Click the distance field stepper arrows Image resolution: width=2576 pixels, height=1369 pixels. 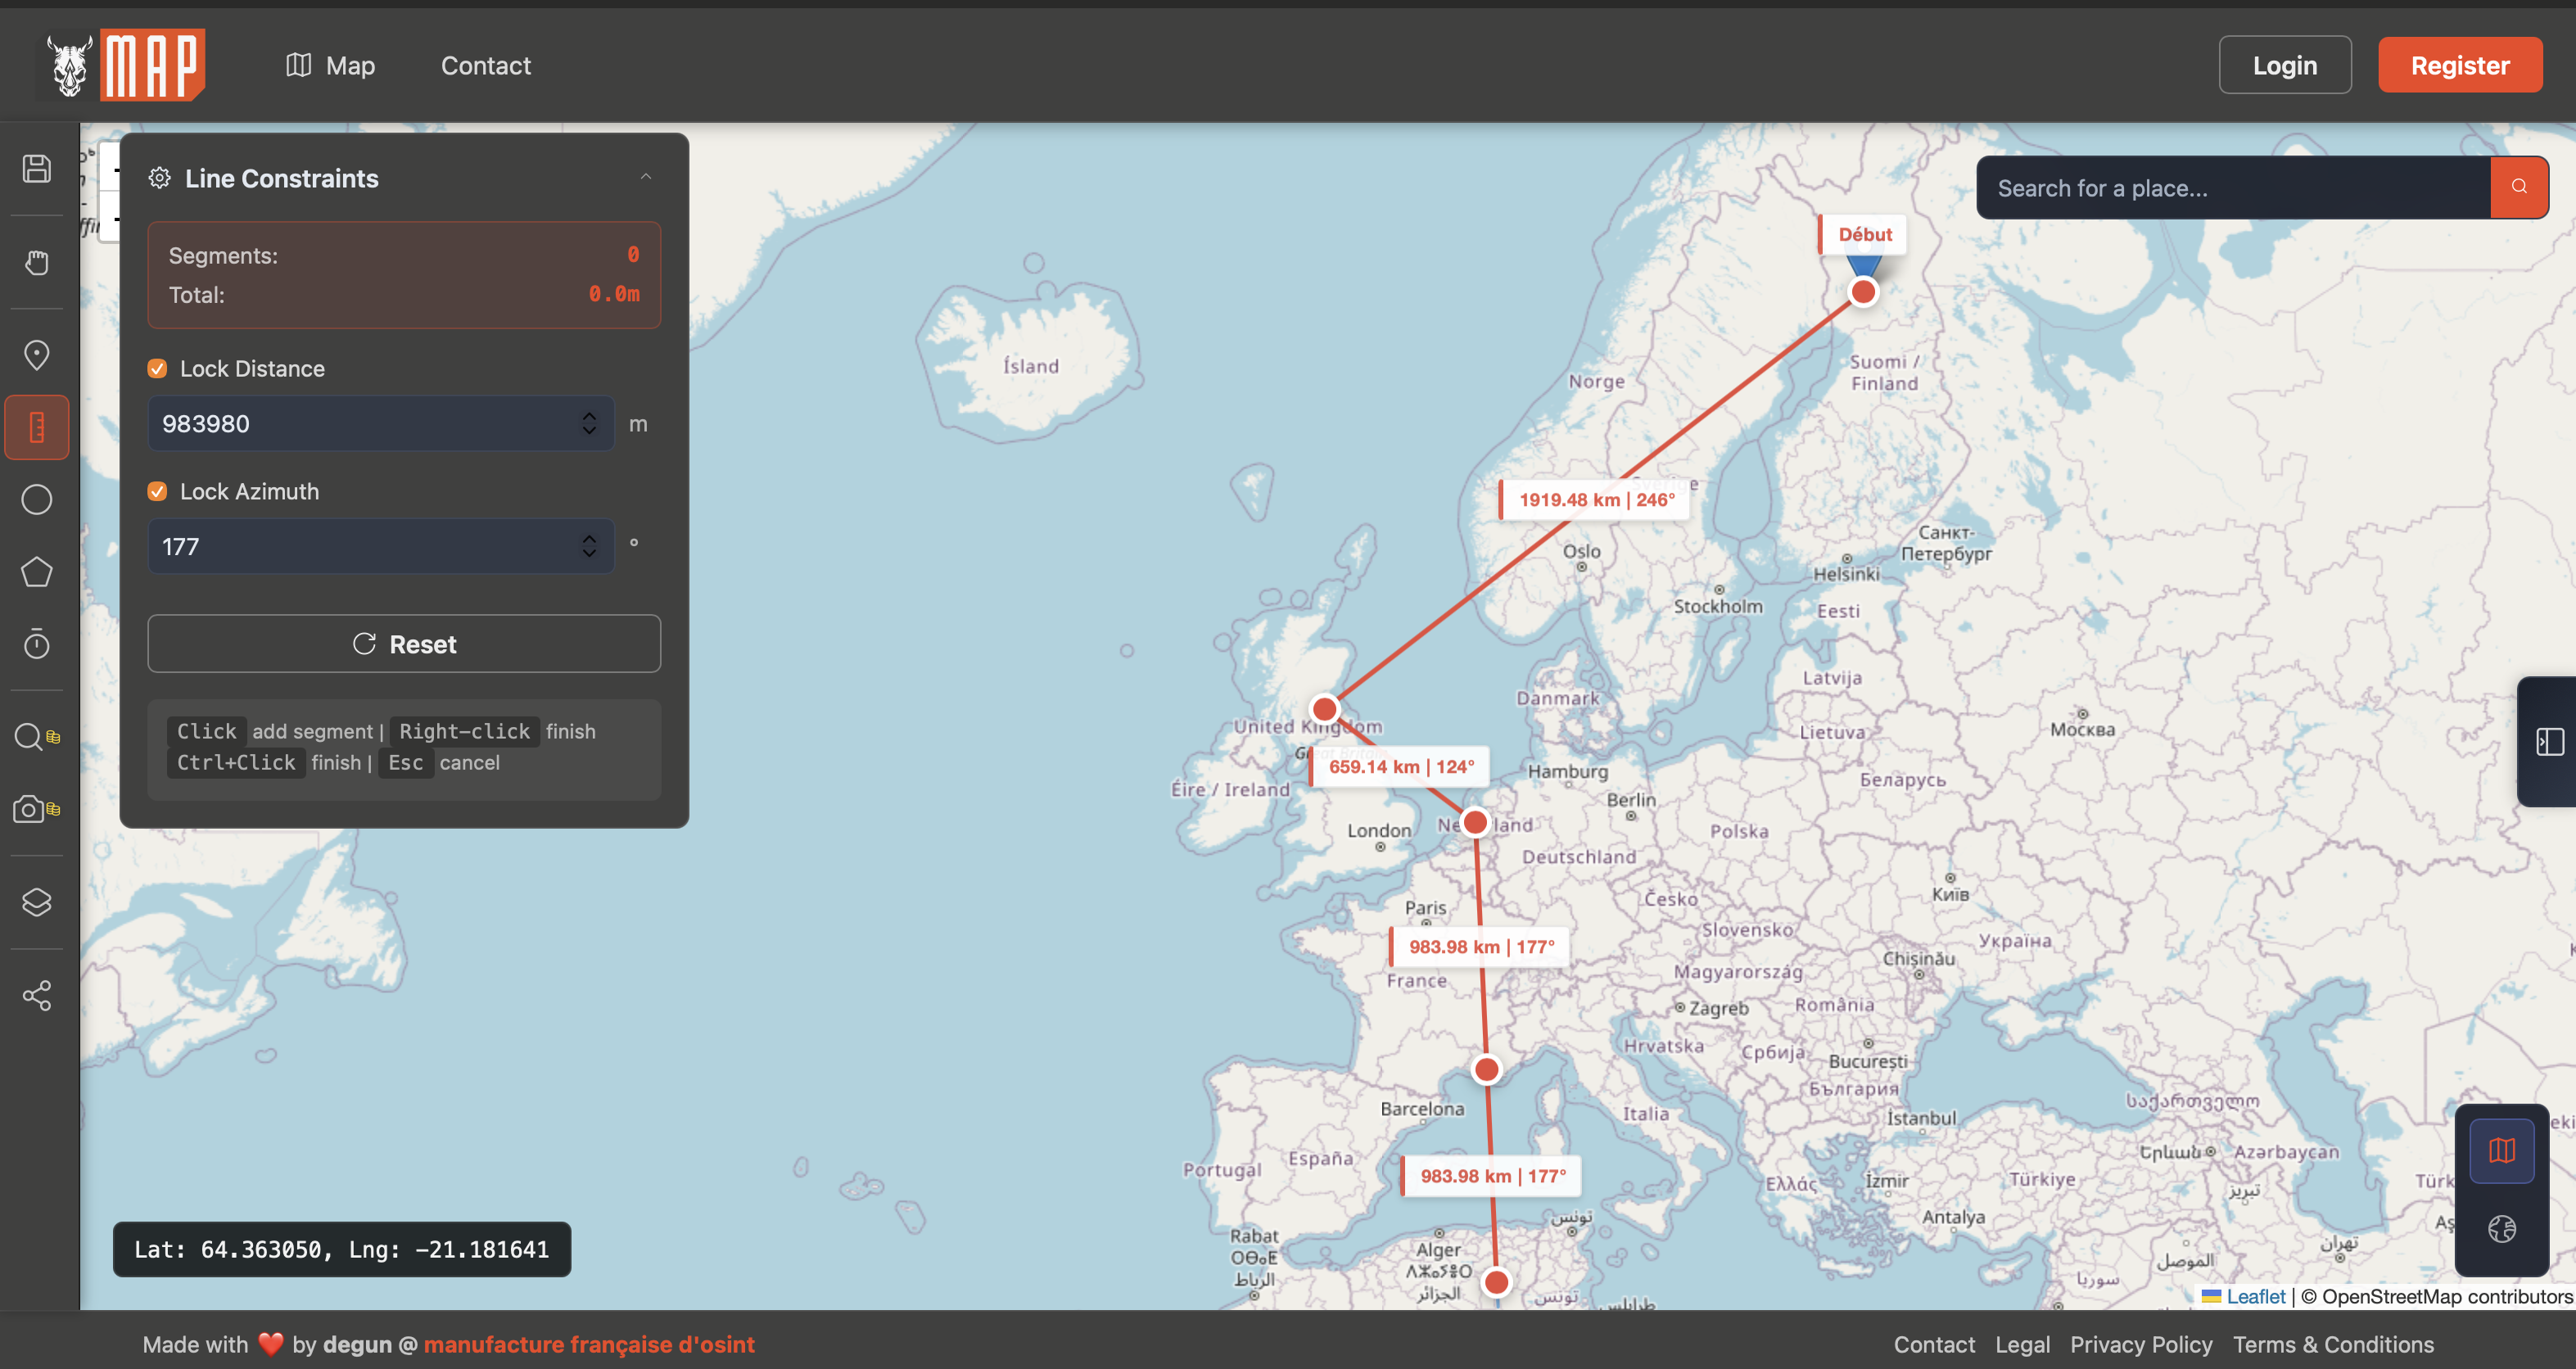[589, 423]
